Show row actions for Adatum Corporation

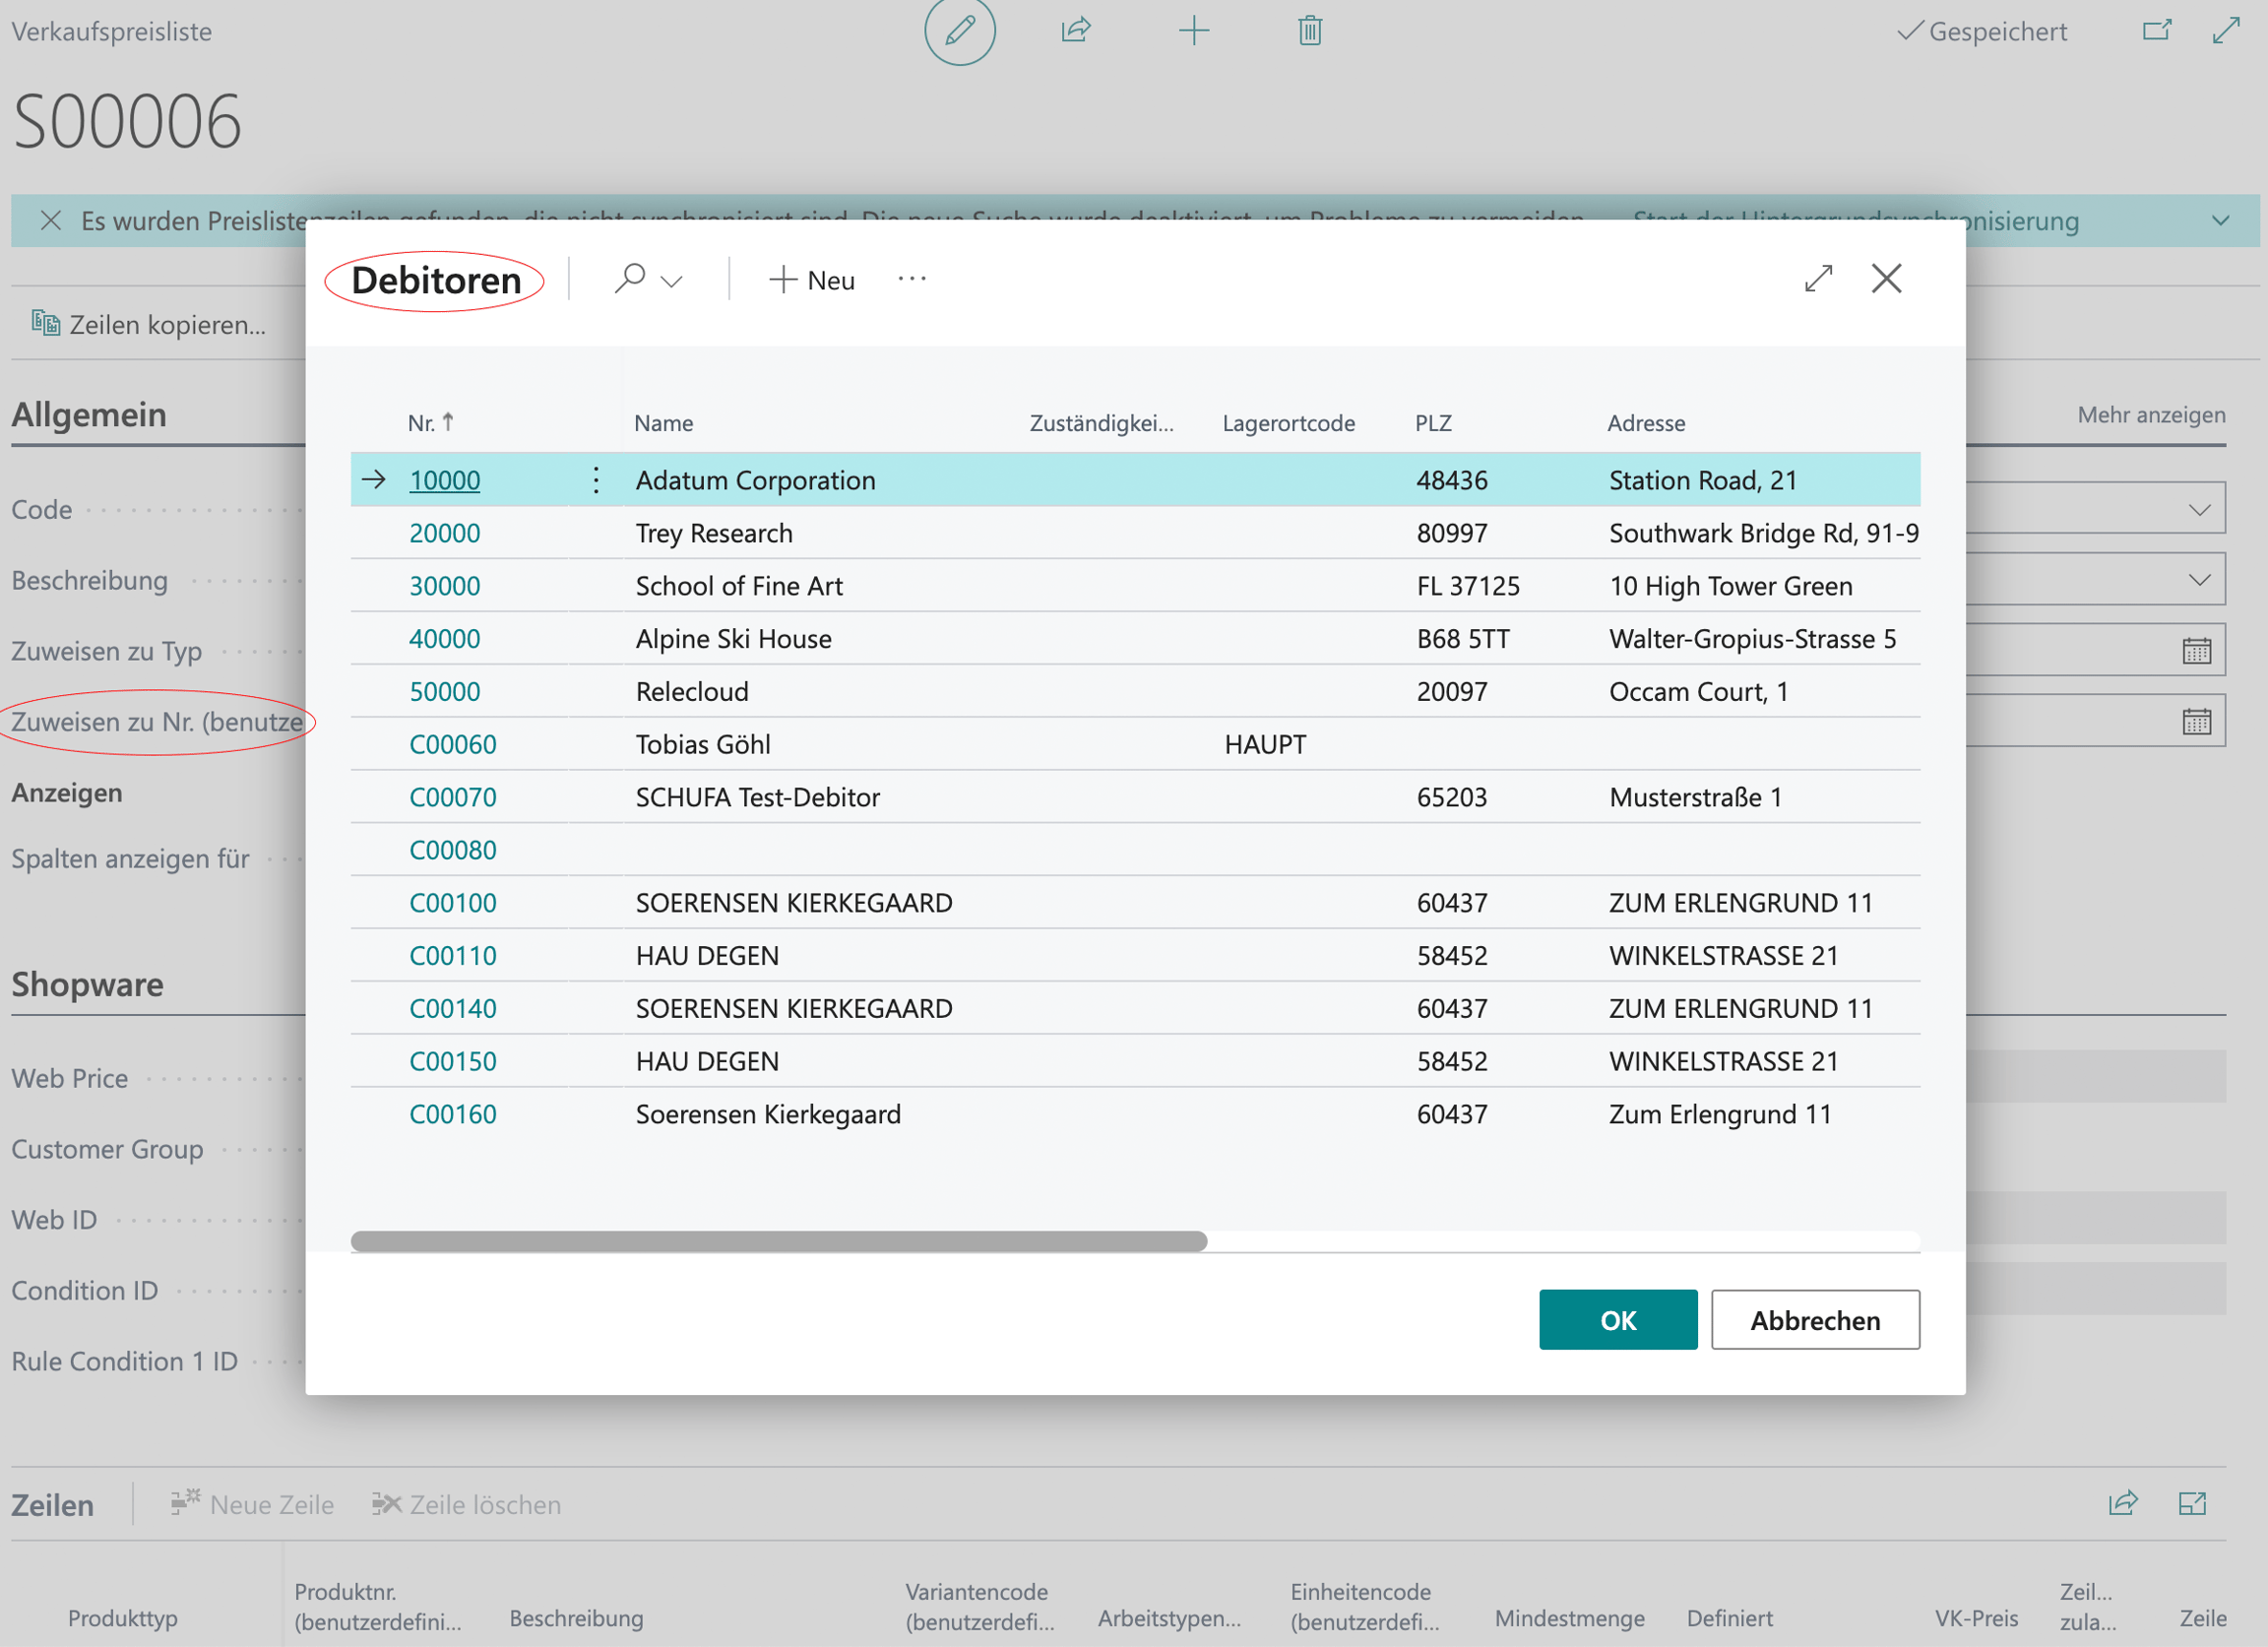tap(596, 480)
